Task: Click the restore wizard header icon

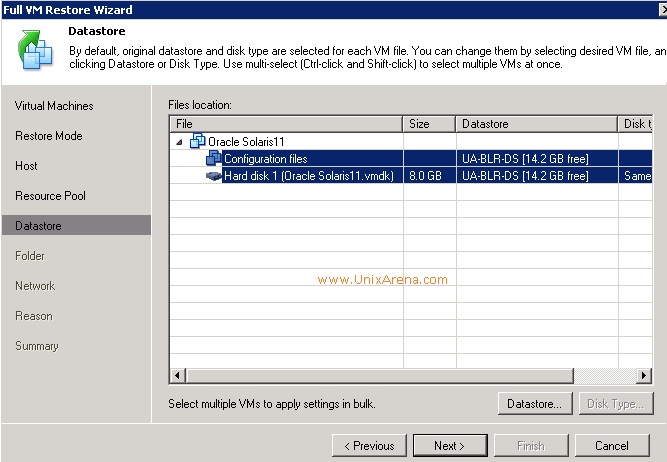Action: point(35,49)
